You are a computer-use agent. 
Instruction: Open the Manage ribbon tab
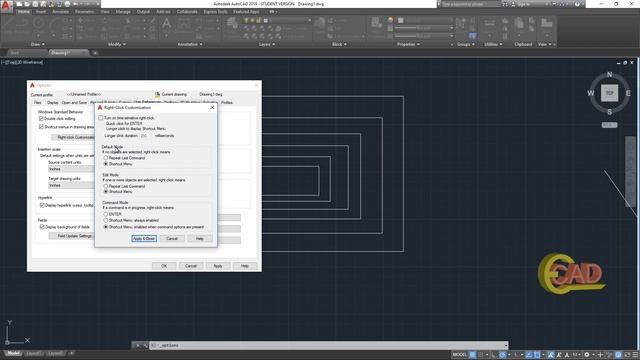tap(123, 12)
